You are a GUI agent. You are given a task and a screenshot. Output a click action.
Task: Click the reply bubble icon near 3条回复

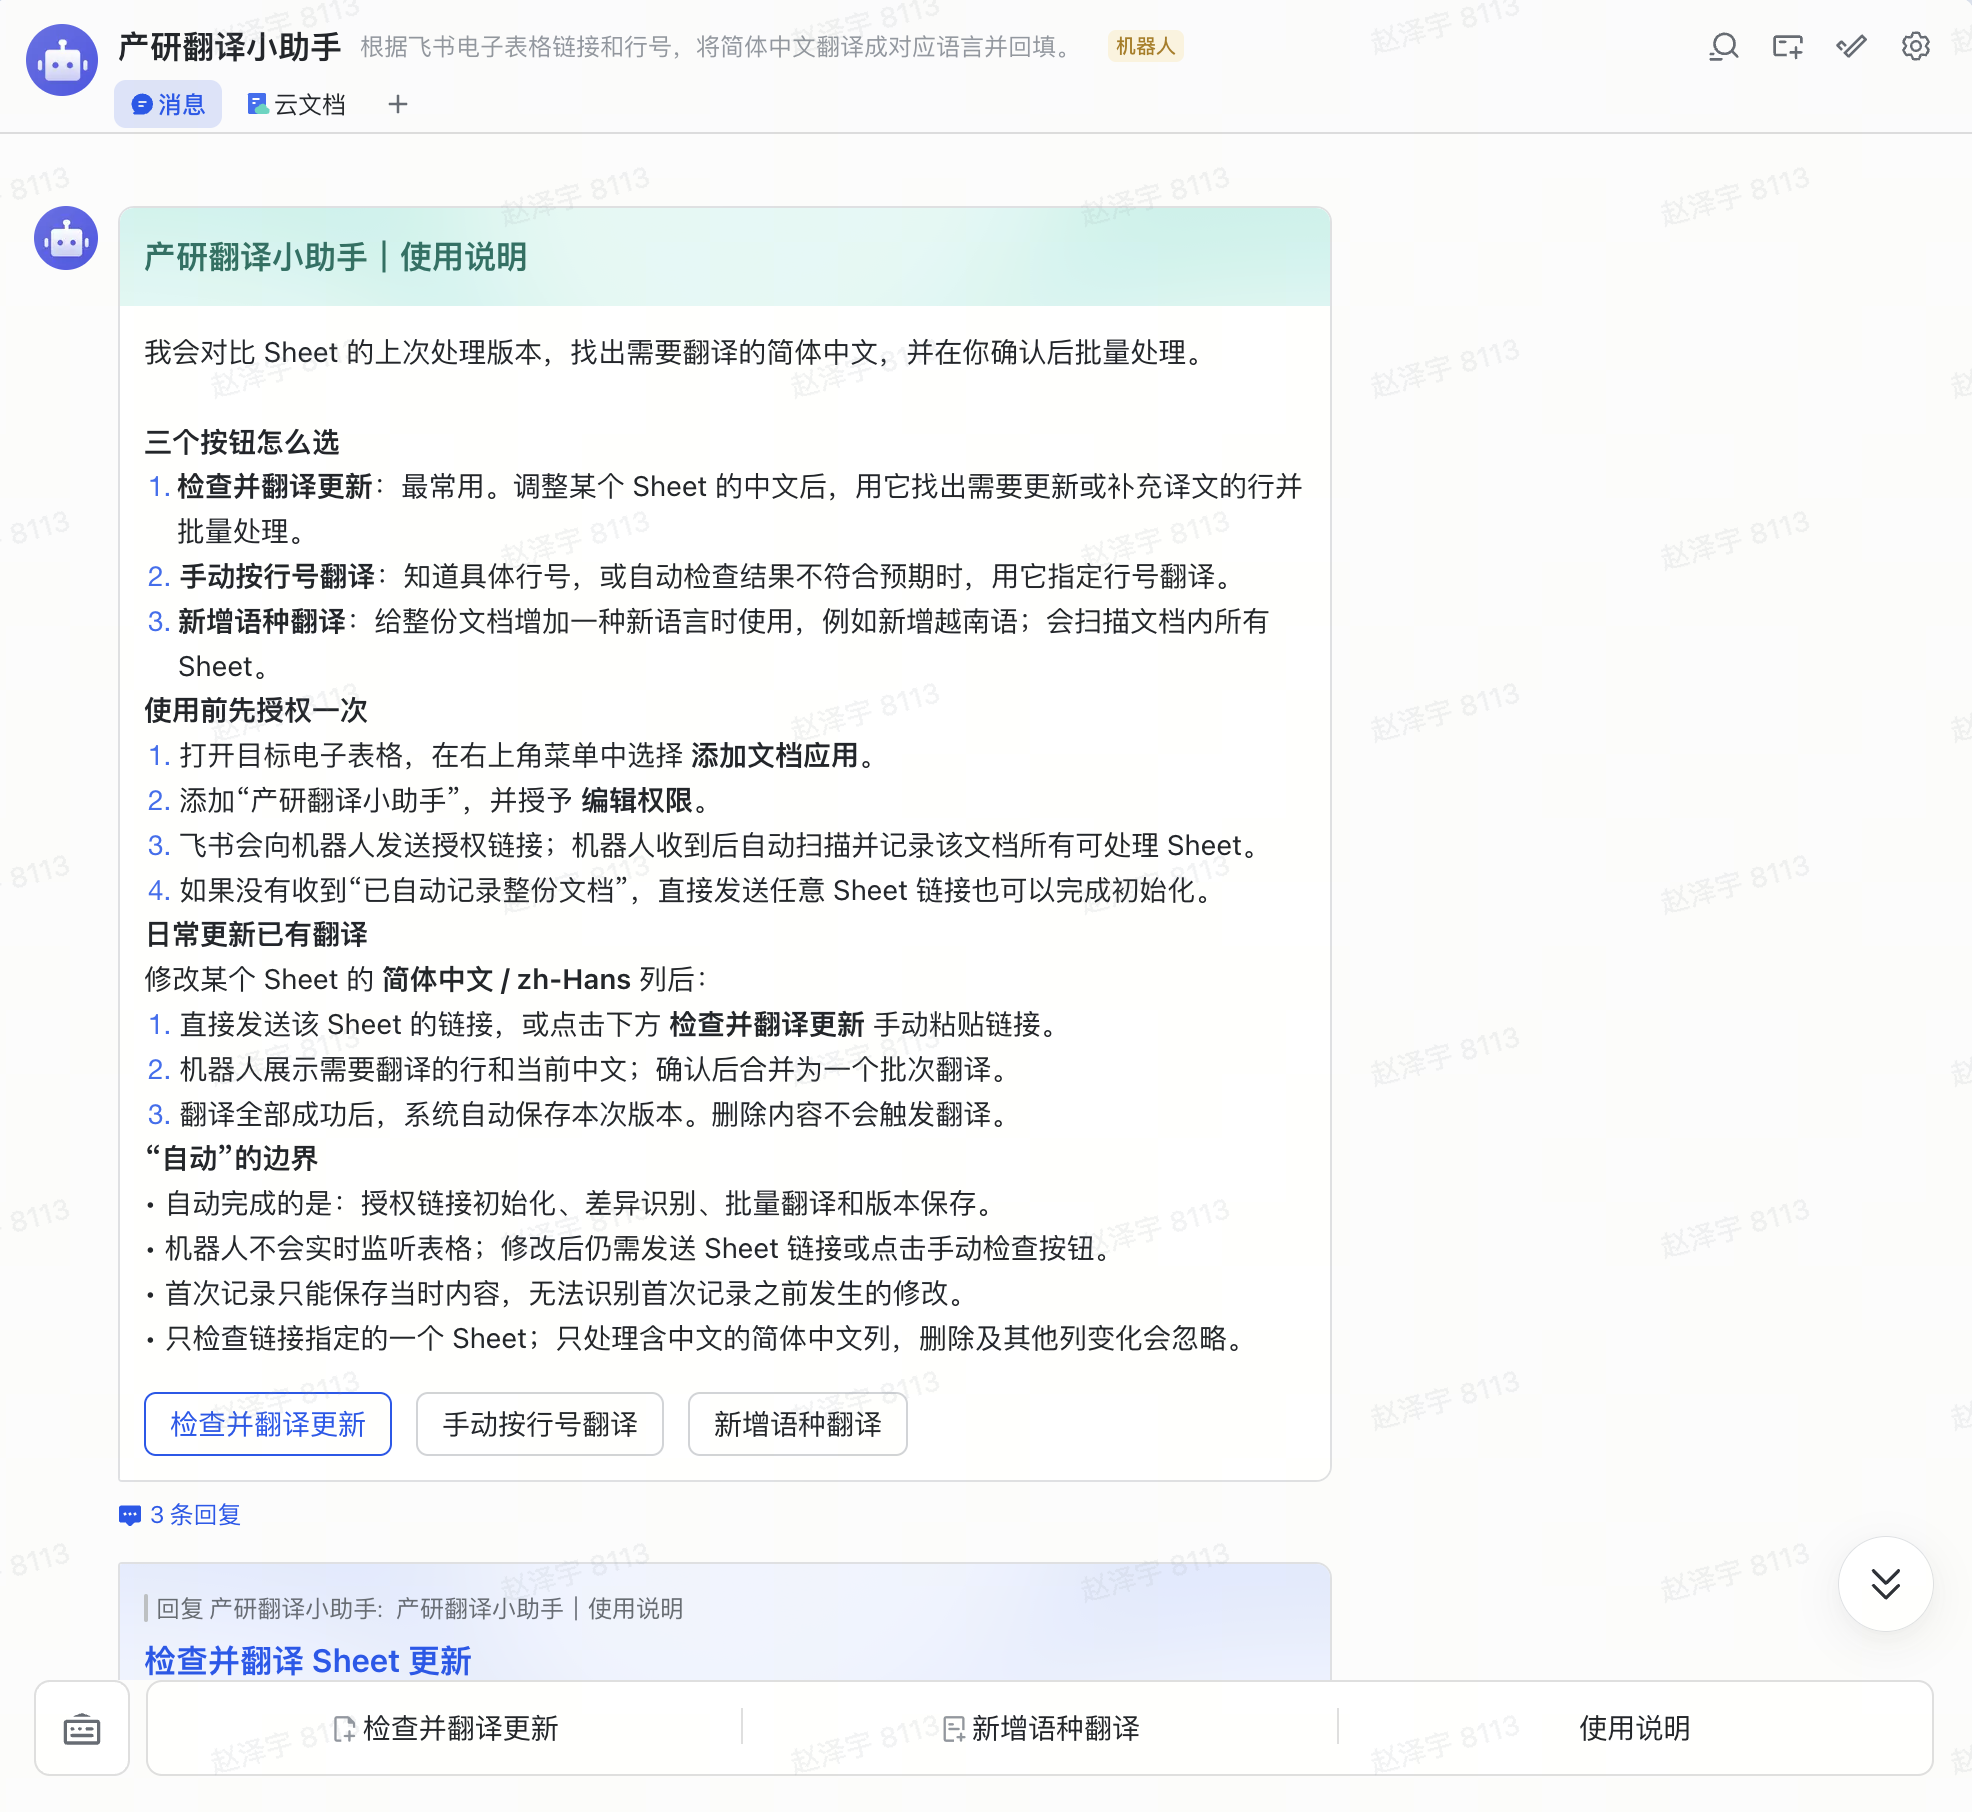click(129, 1515)
